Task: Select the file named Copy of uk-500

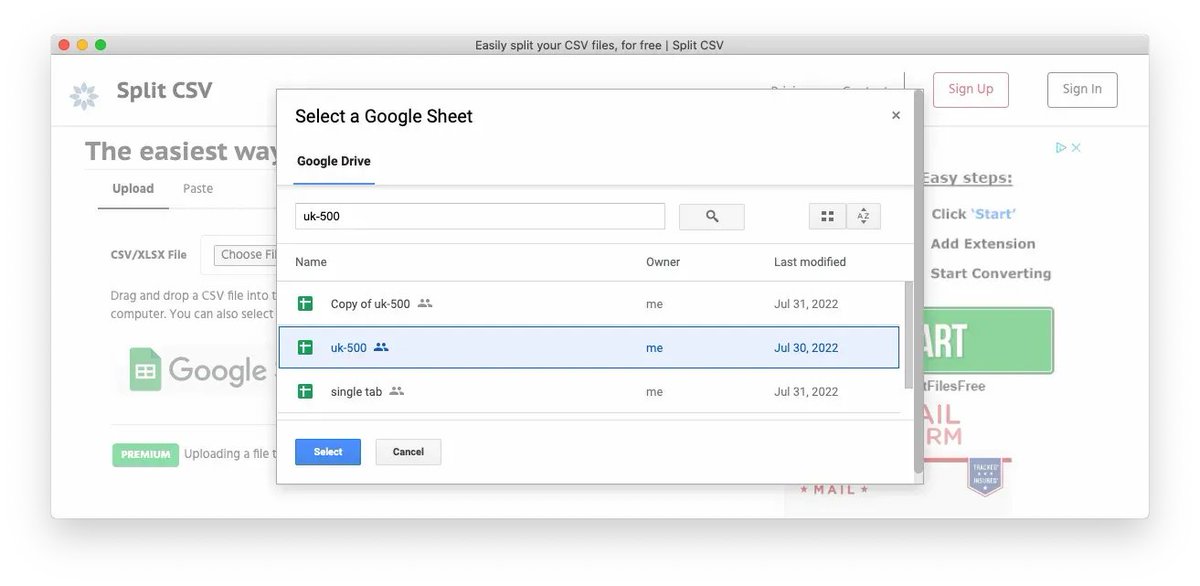Action: tap(590, 304)
